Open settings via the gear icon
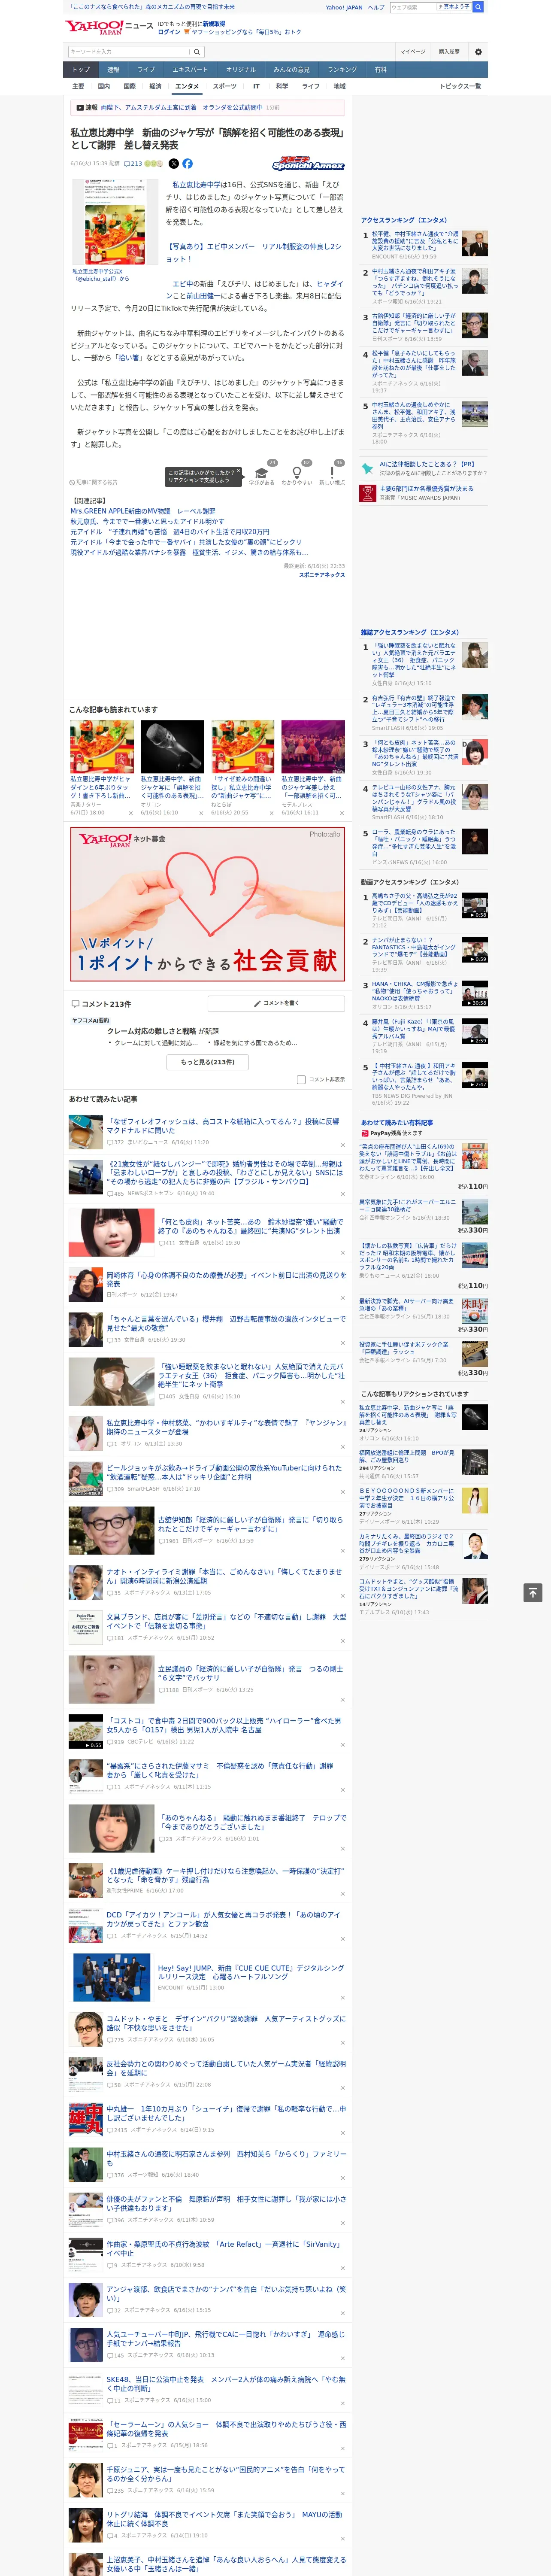 478,52
